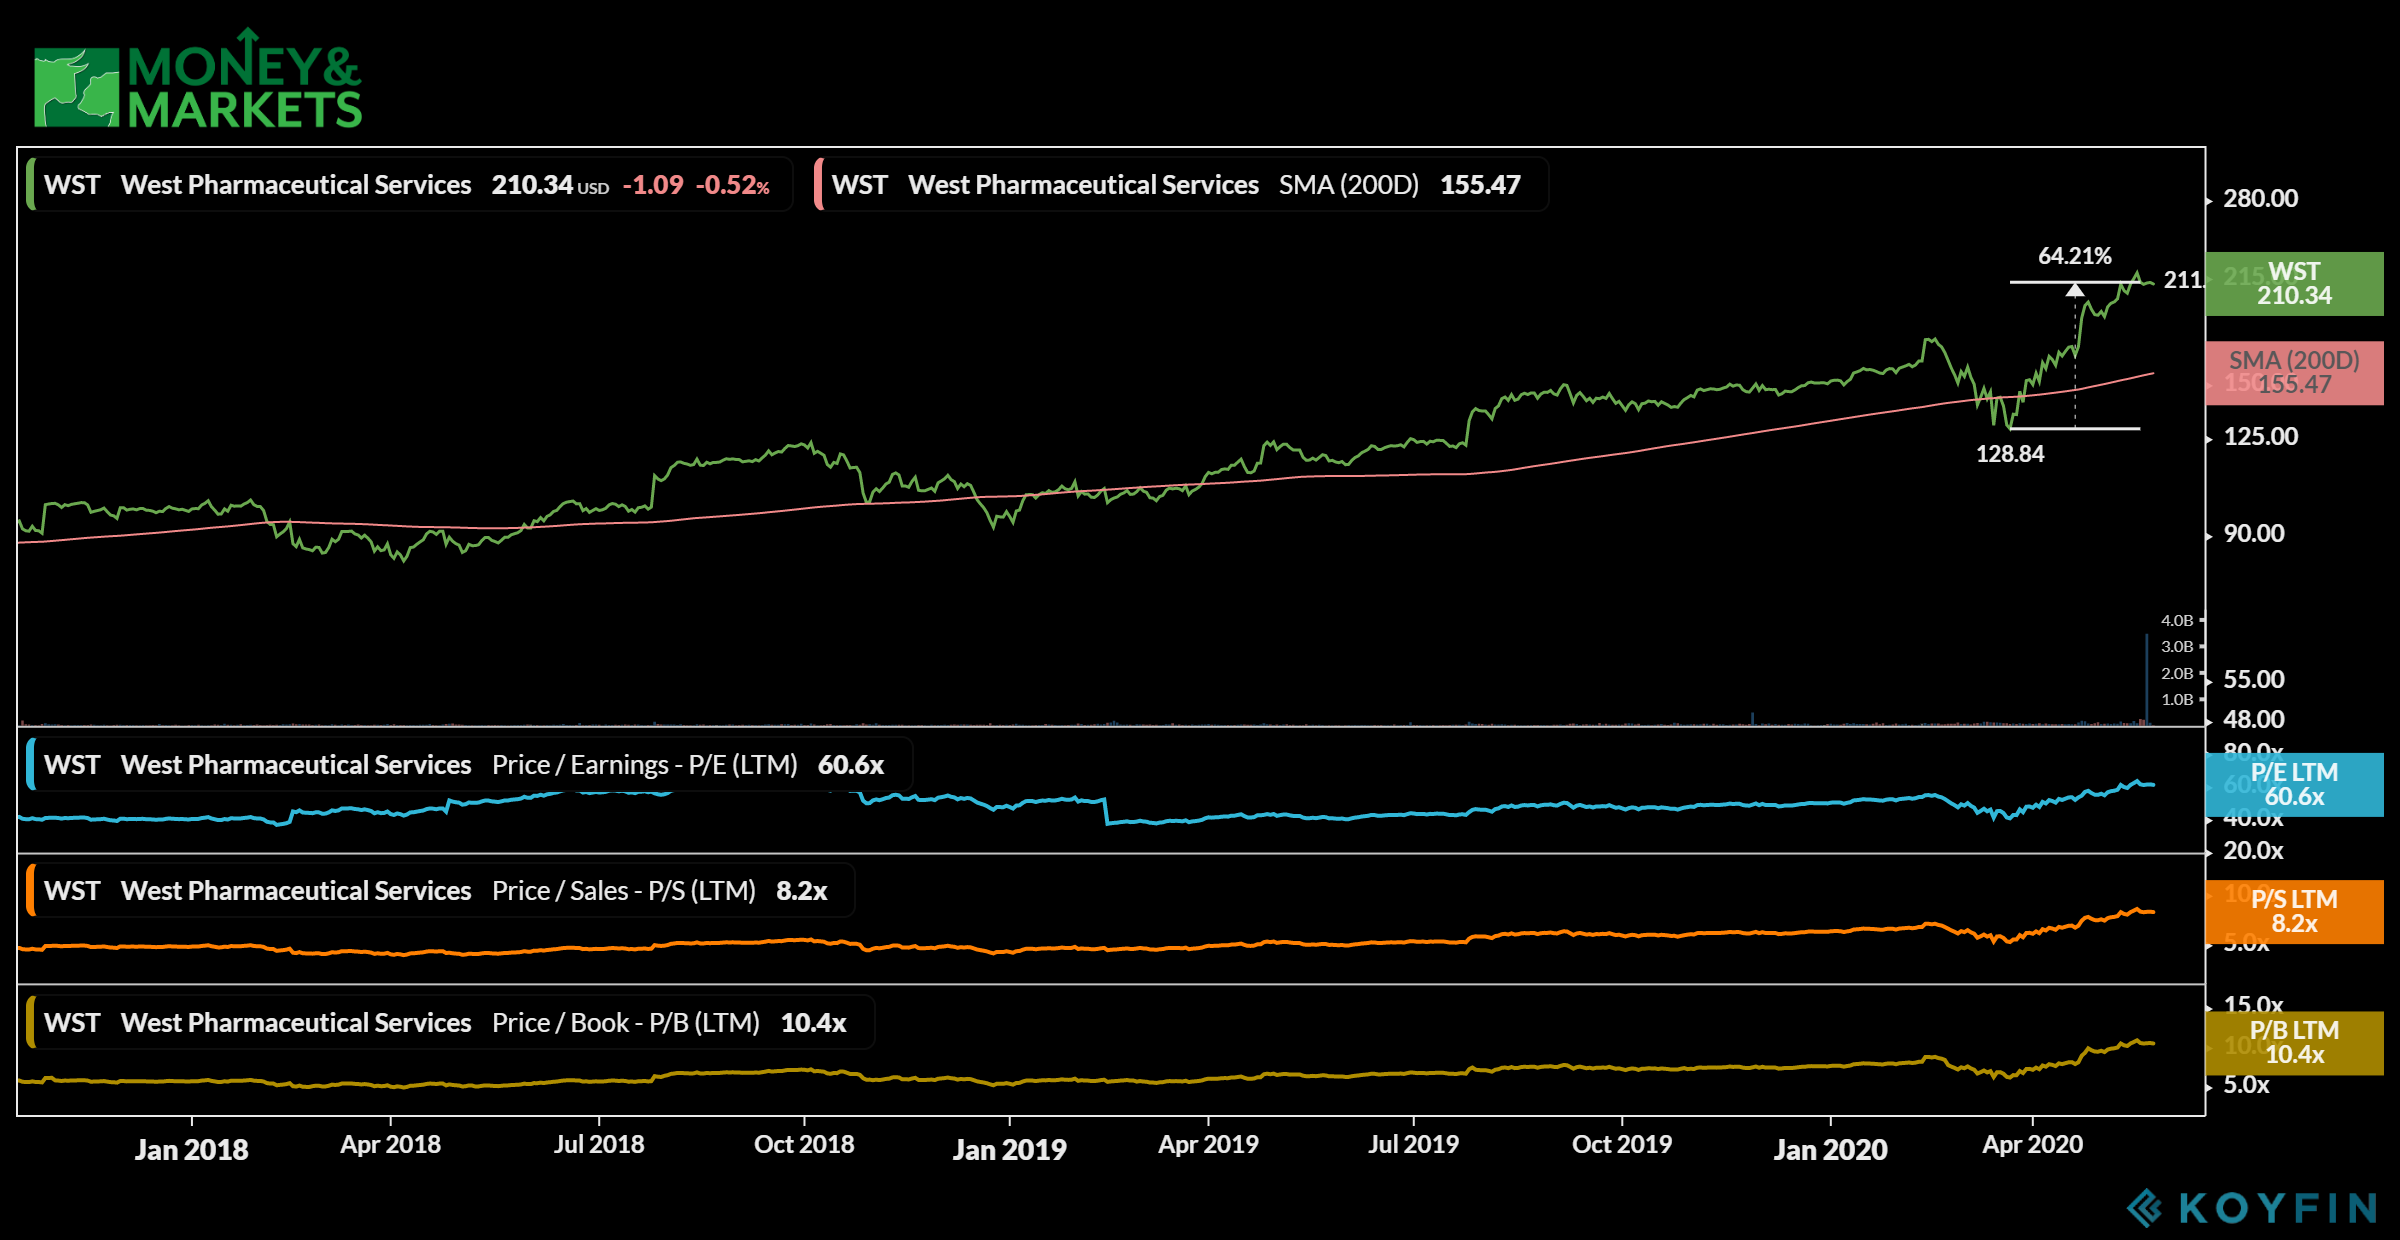Viewport: 2400px width, 1240px height.
Task: Click the tall volume spike bar
Action: [x=2146, y=678]
